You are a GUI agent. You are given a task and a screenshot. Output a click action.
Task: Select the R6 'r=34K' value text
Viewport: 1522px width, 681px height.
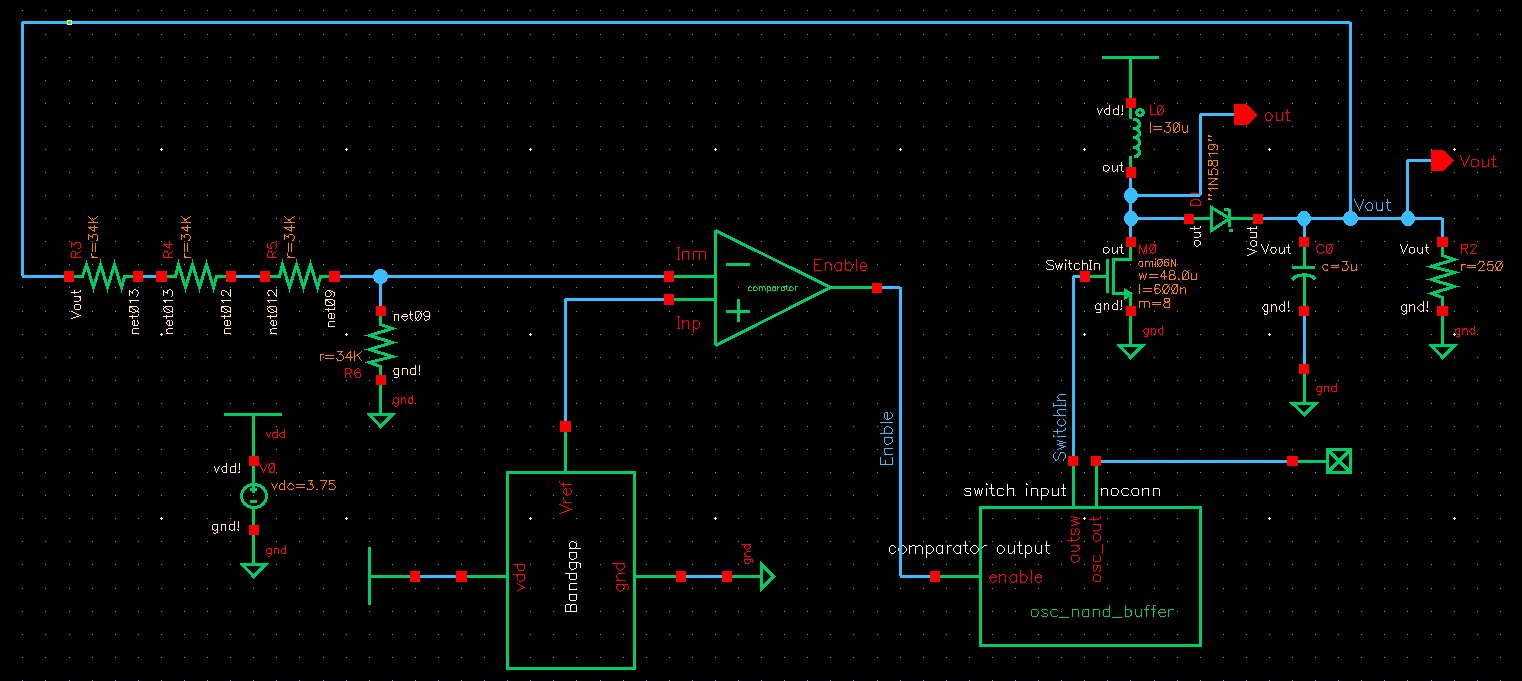pyautogui.click(x=340, y=356)
